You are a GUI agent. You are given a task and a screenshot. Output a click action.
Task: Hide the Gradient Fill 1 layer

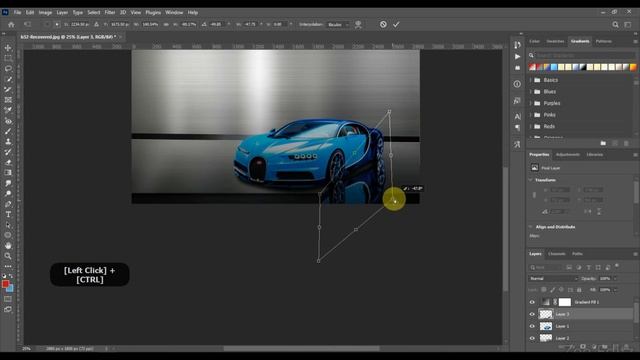click(x=532, y=302)
